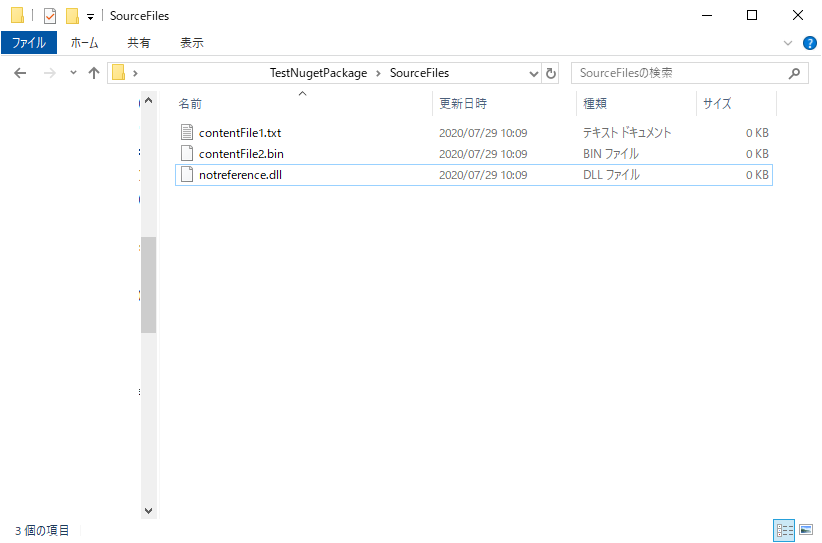The width and height of the screenshot is (822, 543).
Task: Select contentFile1.txt file name
Action: tap(240, 133)
